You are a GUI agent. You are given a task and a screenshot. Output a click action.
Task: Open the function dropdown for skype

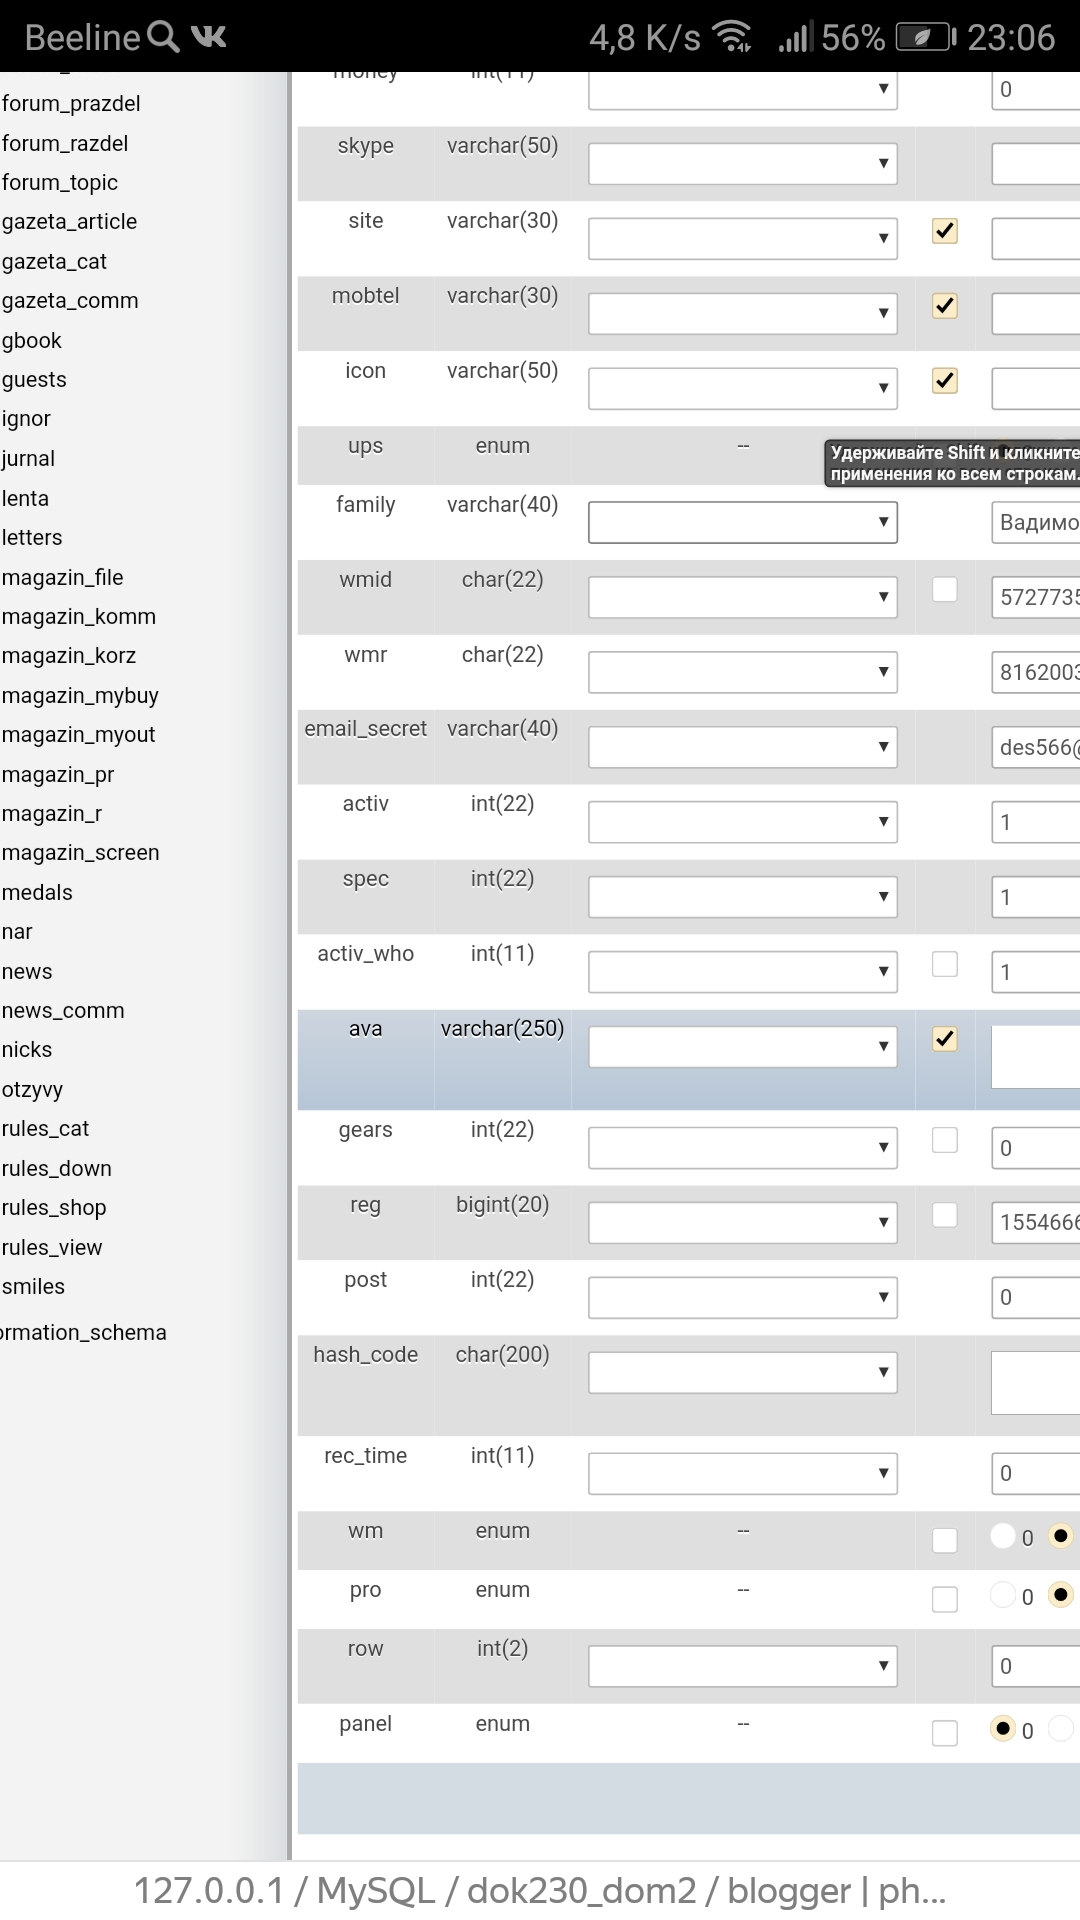(742, 164)
